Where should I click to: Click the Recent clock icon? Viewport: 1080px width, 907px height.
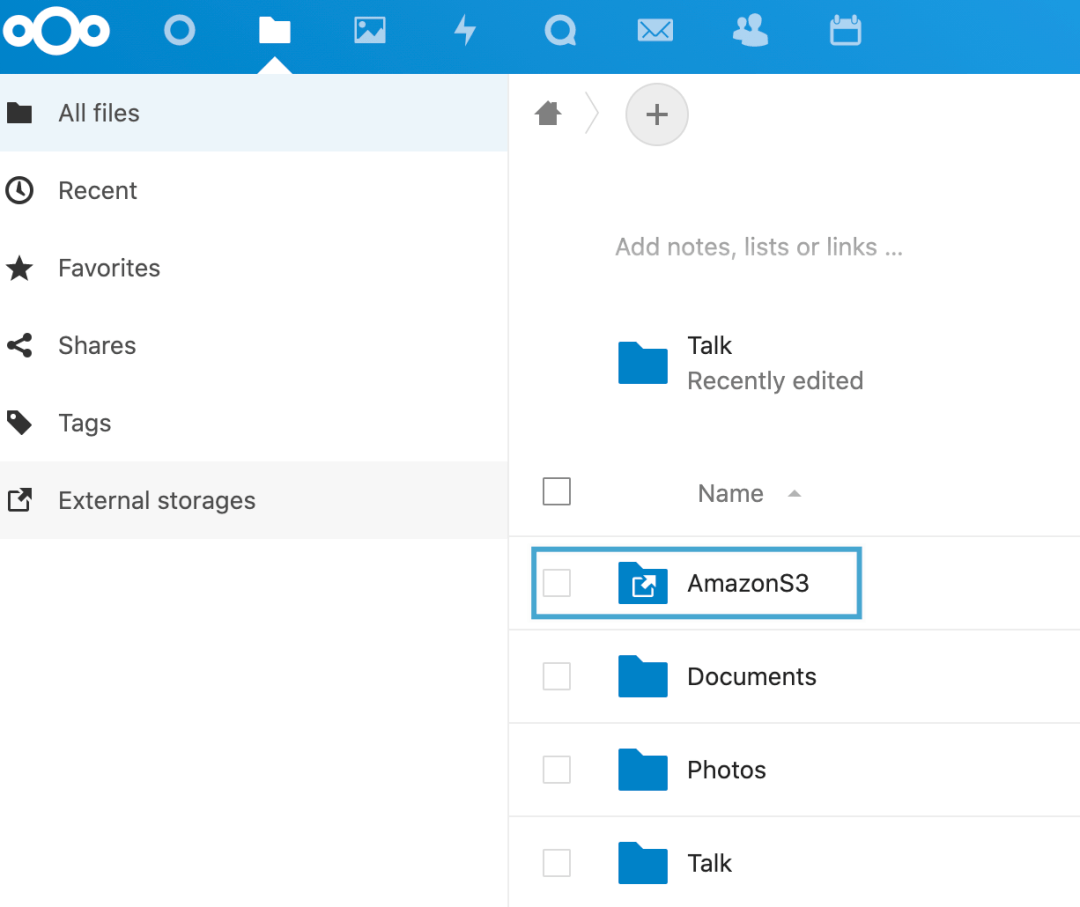[19, 190]
